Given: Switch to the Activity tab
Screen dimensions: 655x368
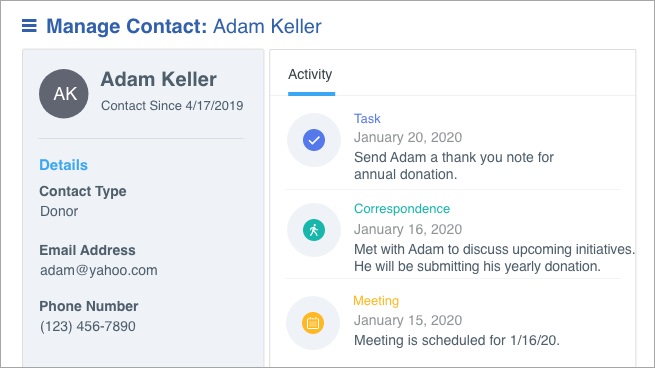Looking at the screenshot, I should [x=310, y=74].
